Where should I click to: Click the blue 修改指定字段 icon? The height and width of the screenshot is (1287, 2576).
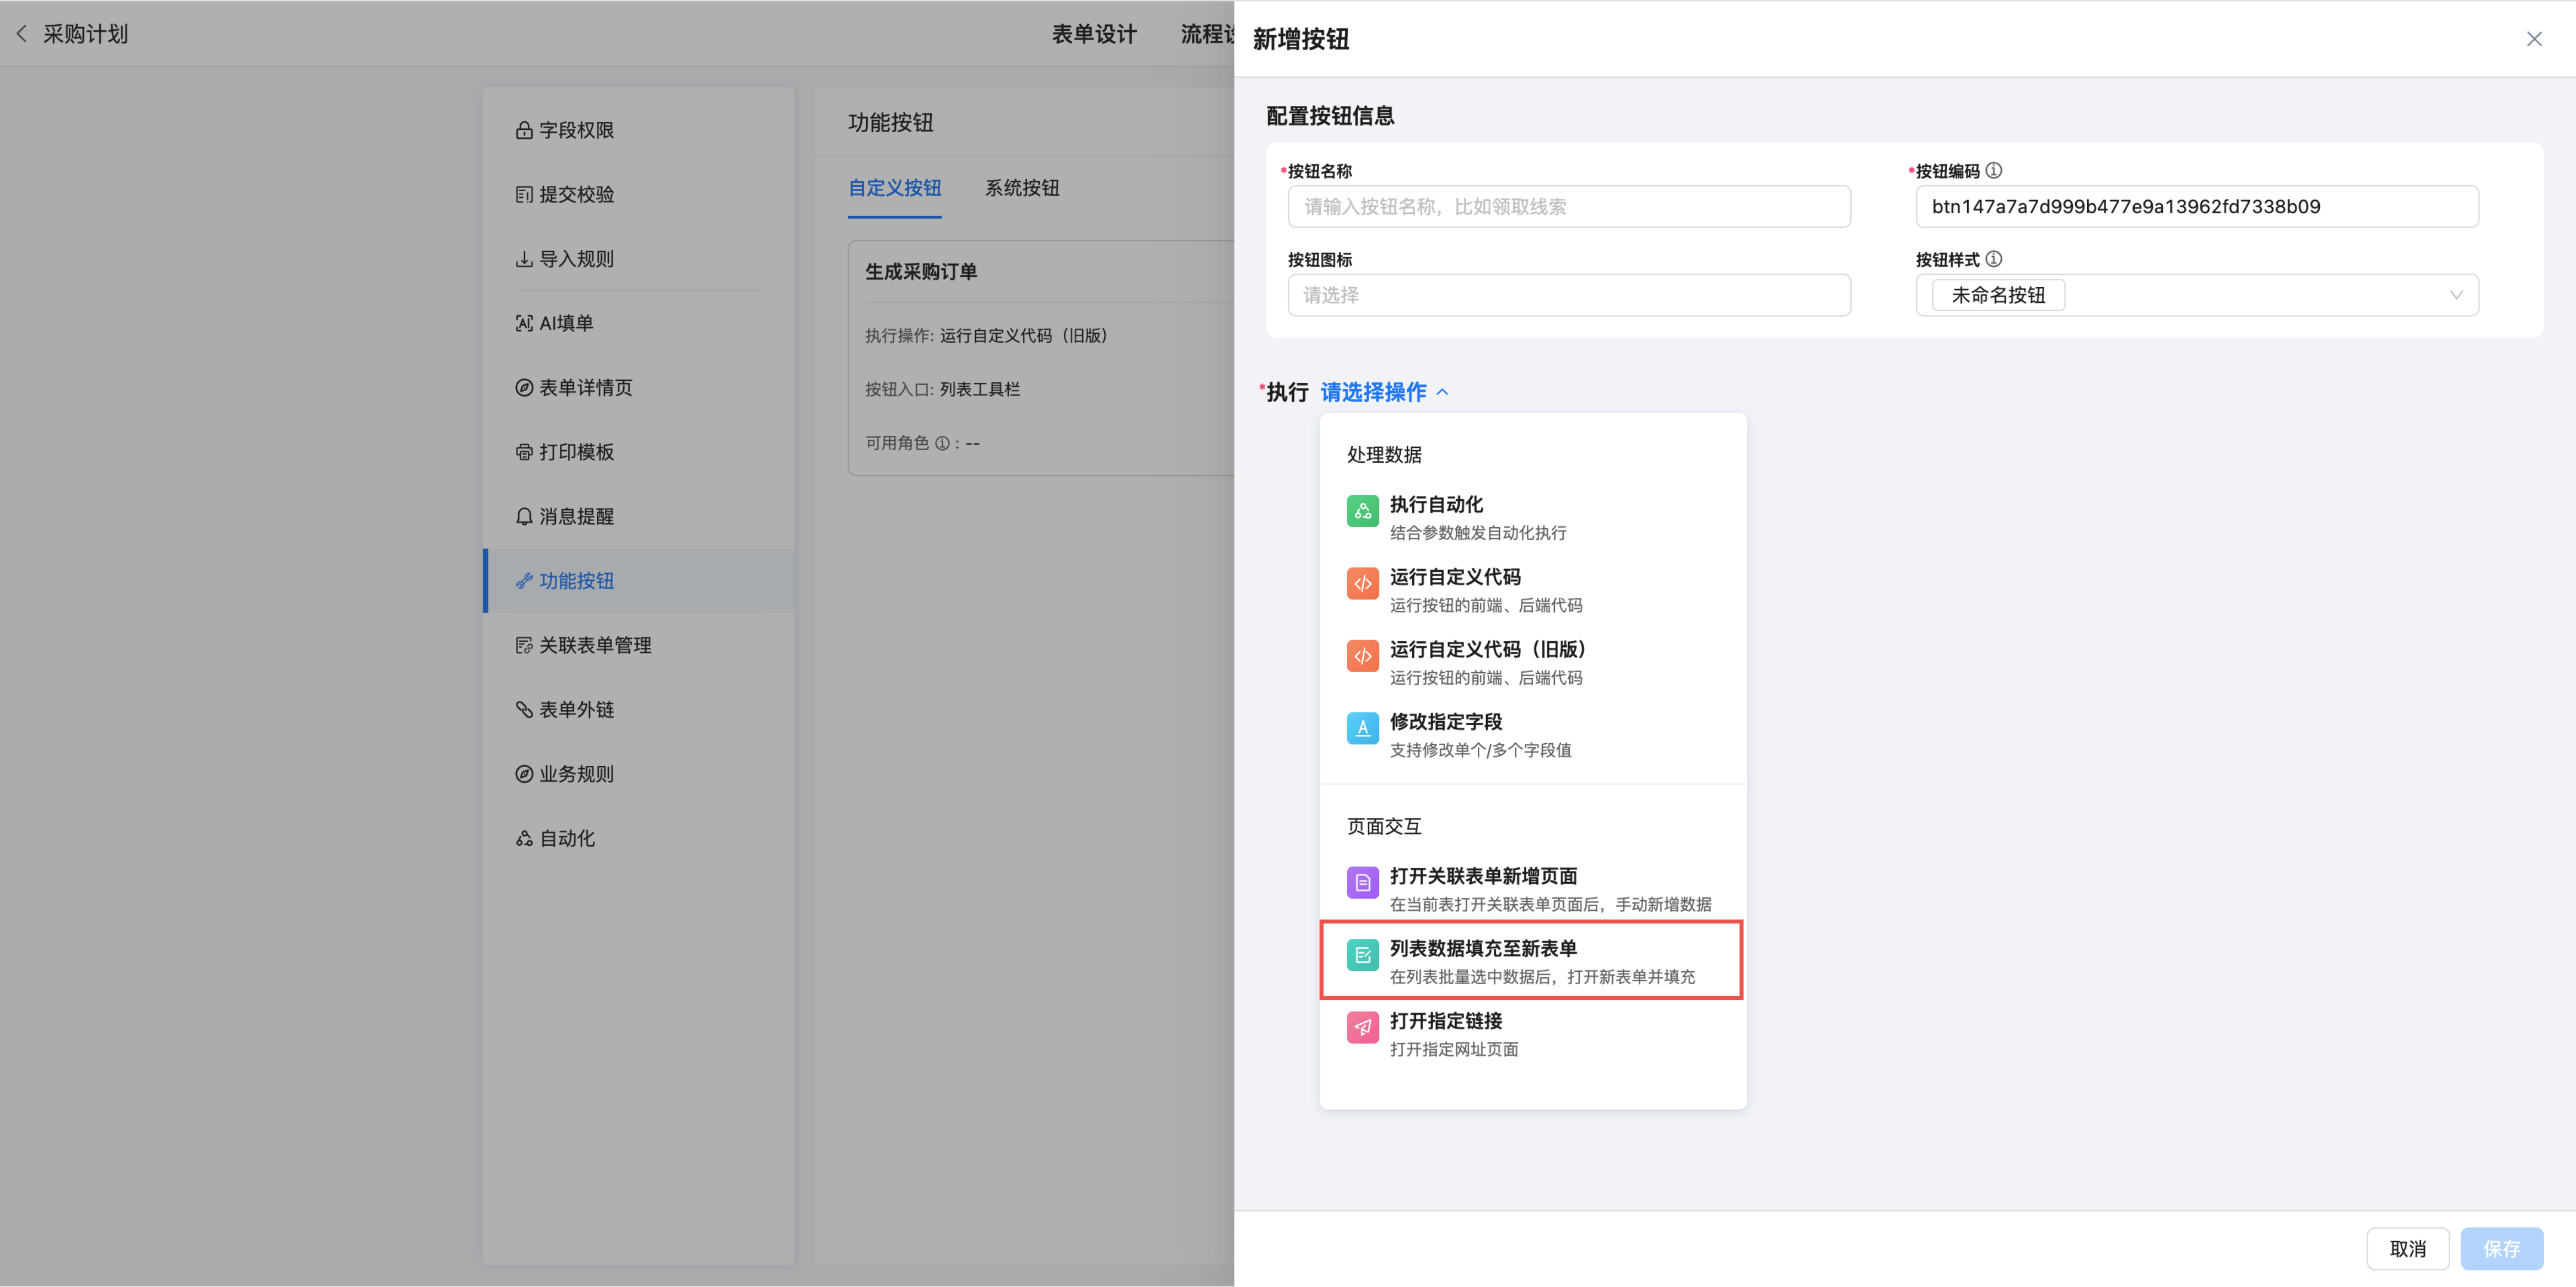[x=1362, y=728]
